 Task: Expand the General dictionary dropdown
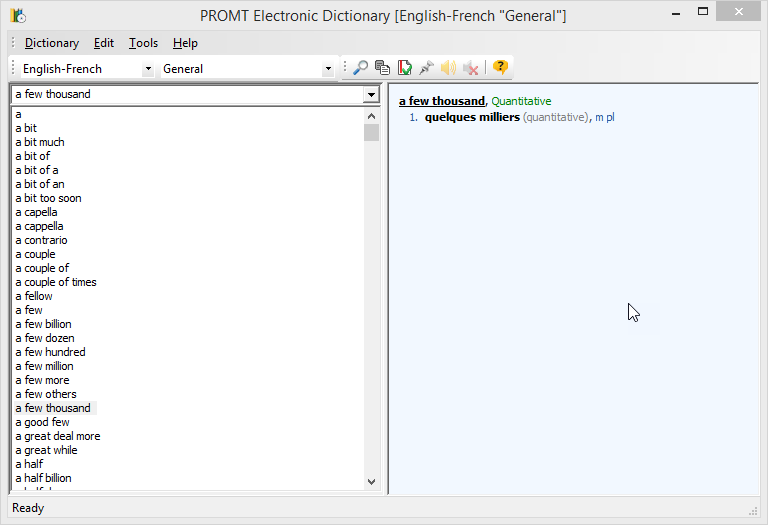click(x=328, y=69)
